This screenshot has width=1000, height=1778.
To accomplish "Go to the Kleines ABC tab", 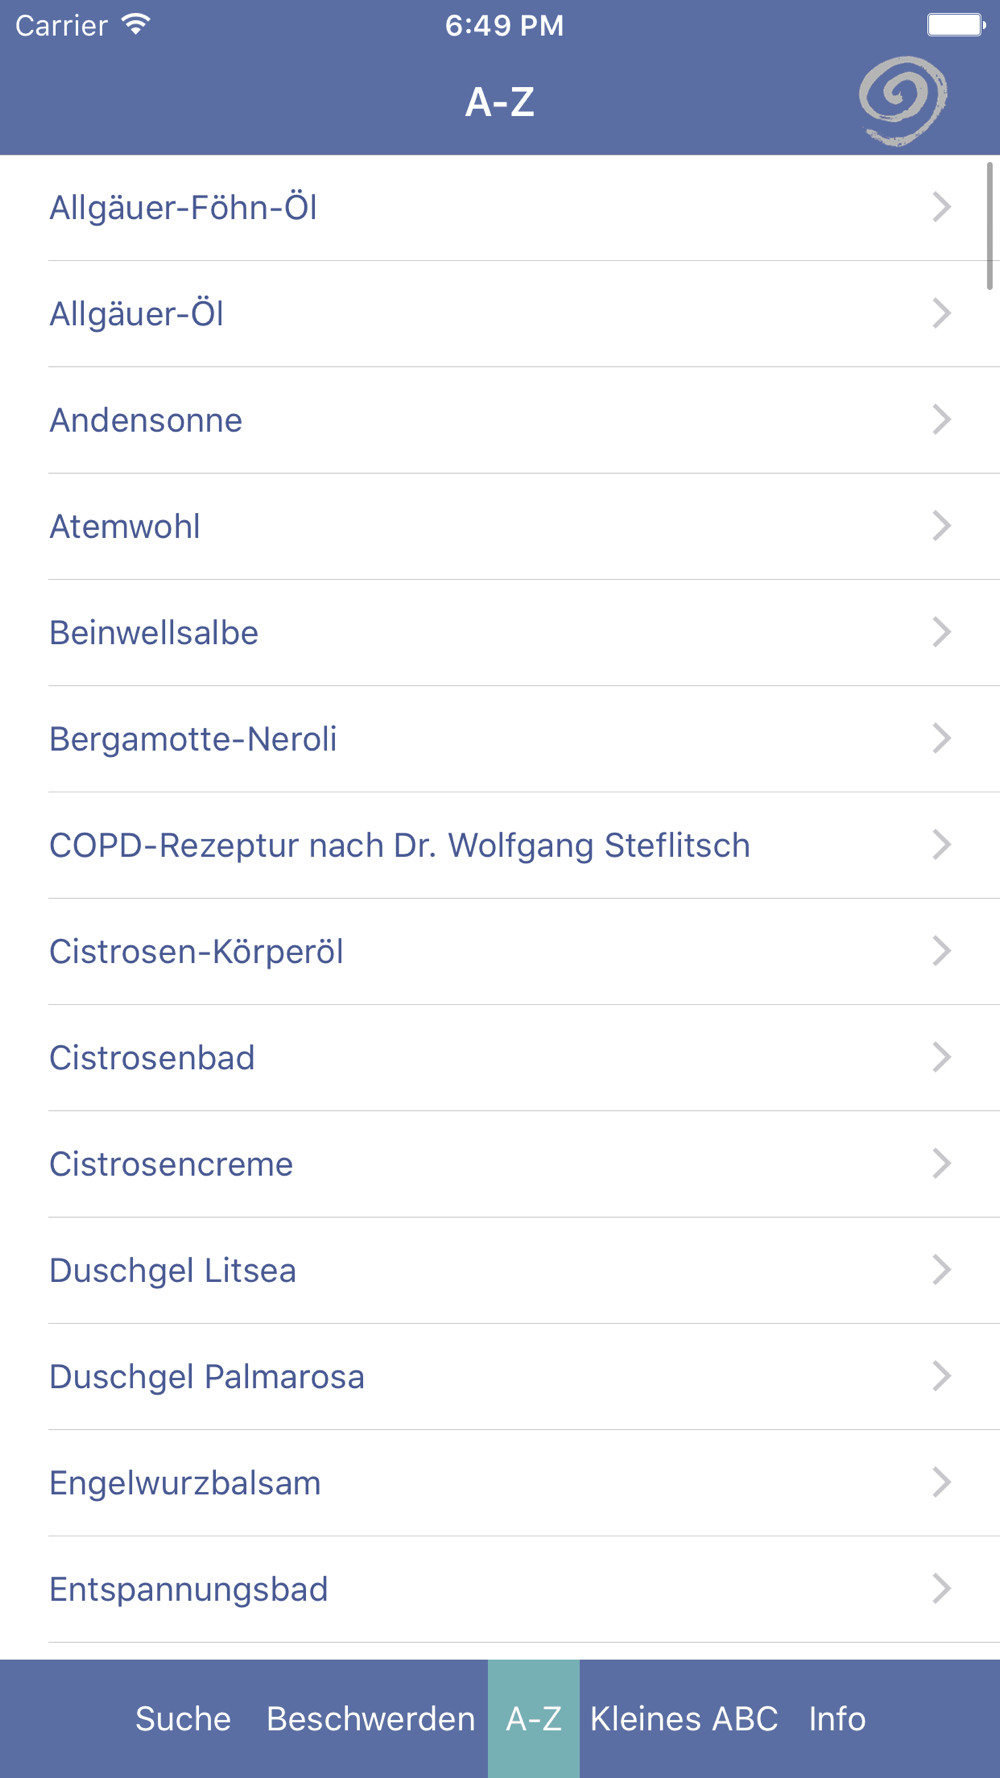I will [684, 1718].
